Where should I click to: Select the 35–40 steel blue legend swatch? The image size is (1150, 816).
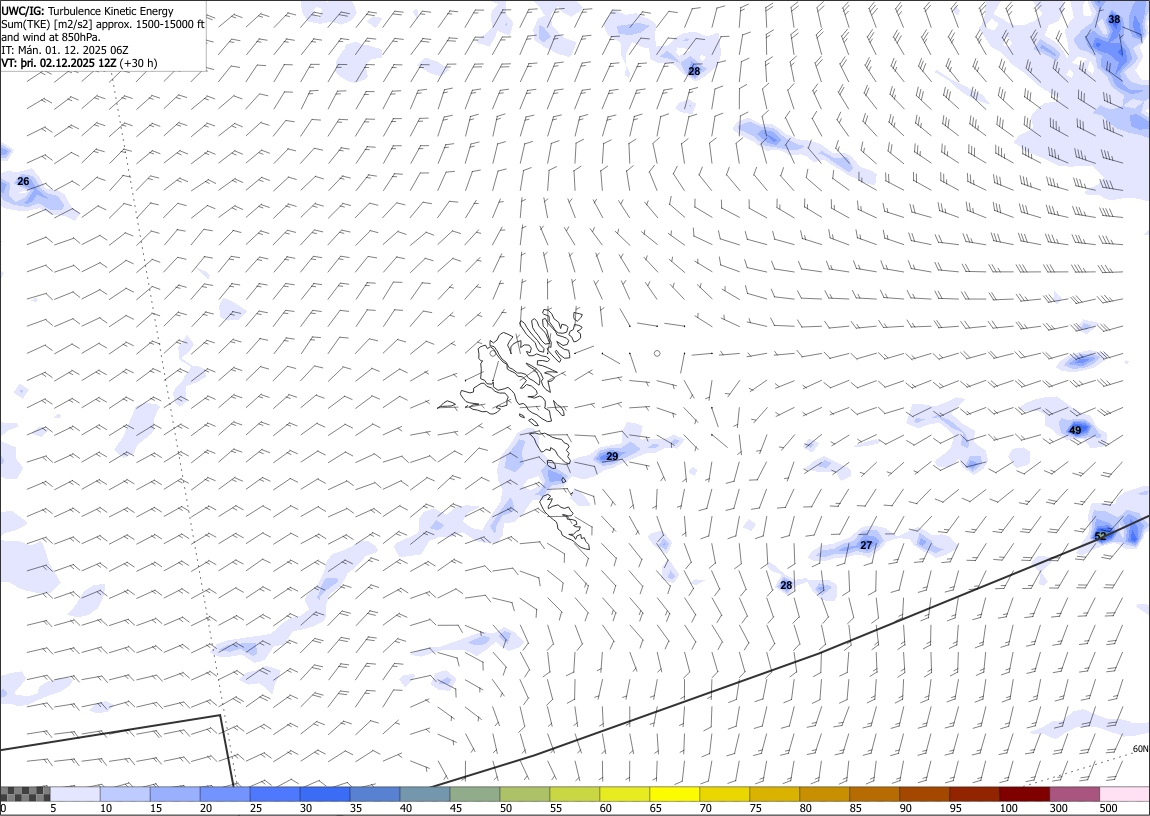pyautogui.click(x=375, y=794)
